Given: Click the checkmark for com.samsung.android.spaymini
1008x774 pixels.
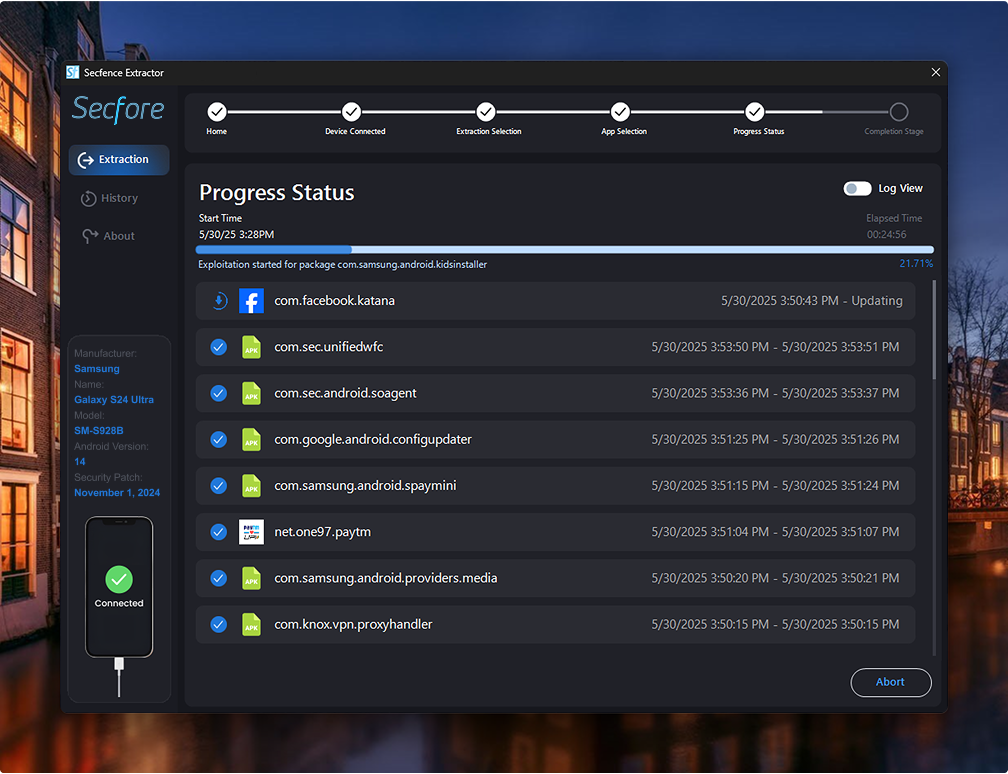Looking at the screenshot, I should coord(219,486).
